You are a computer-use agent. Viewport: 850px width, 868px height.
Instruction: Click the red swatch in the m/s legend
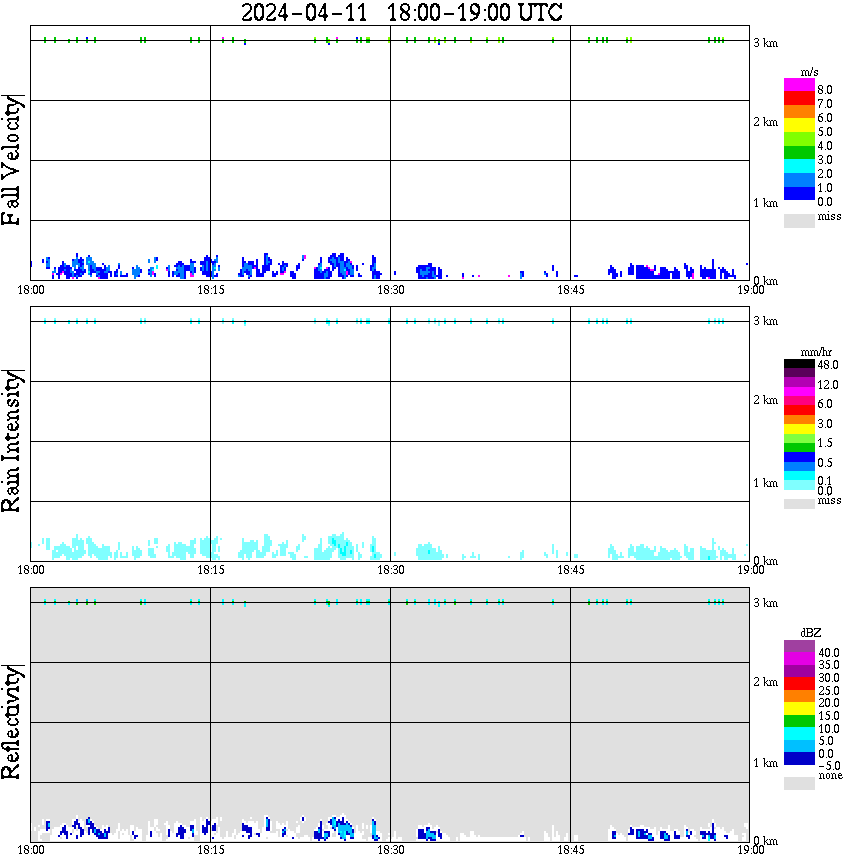tap(799, 99)
